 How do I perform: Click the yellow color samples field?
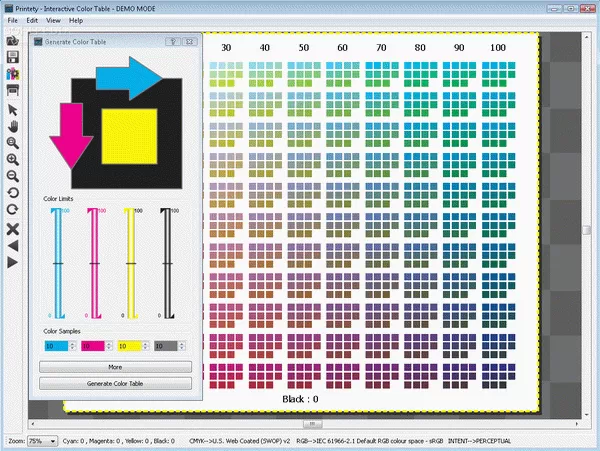(x=129, y=346)
